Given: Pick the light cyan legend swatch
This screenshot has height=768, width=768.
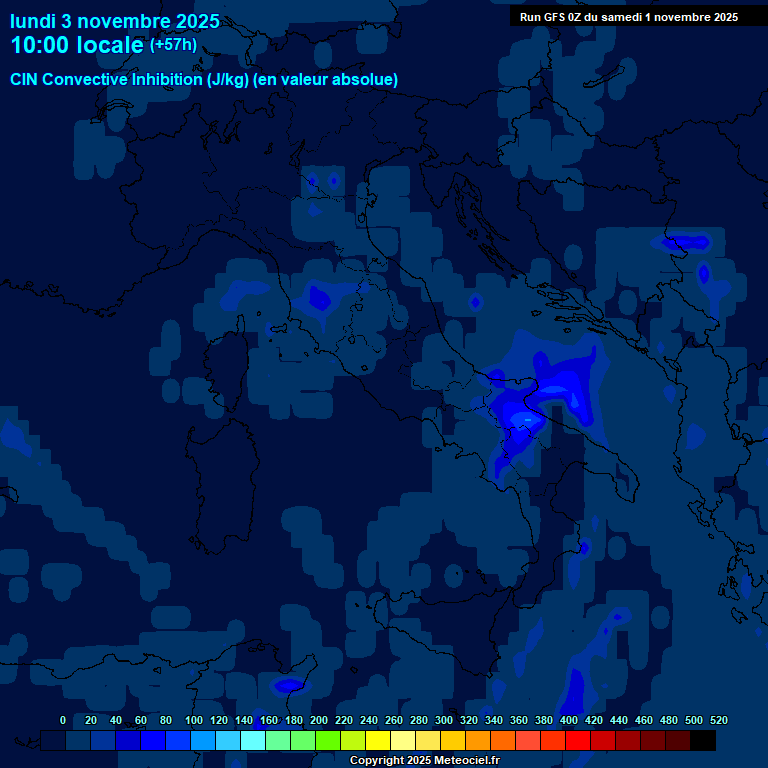Looking at the screenshot, I should coord(253,741).
